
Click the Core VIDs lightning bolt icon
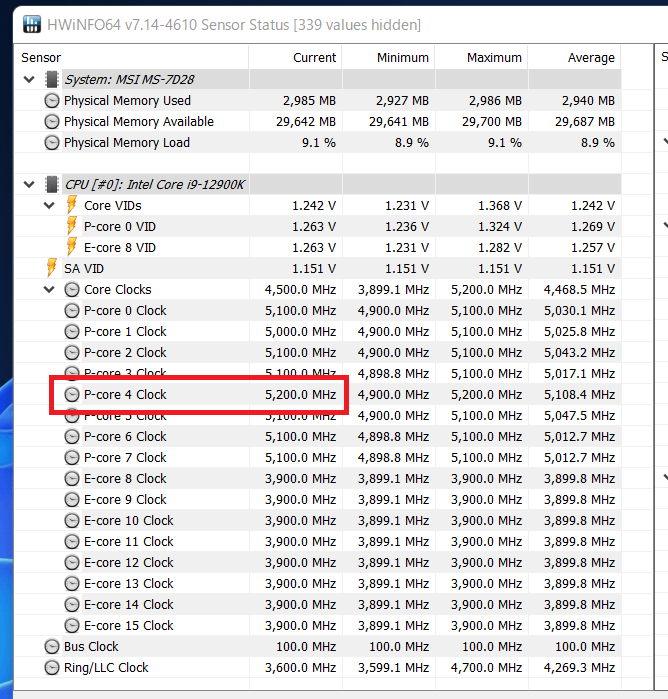(x=71, y=205)
